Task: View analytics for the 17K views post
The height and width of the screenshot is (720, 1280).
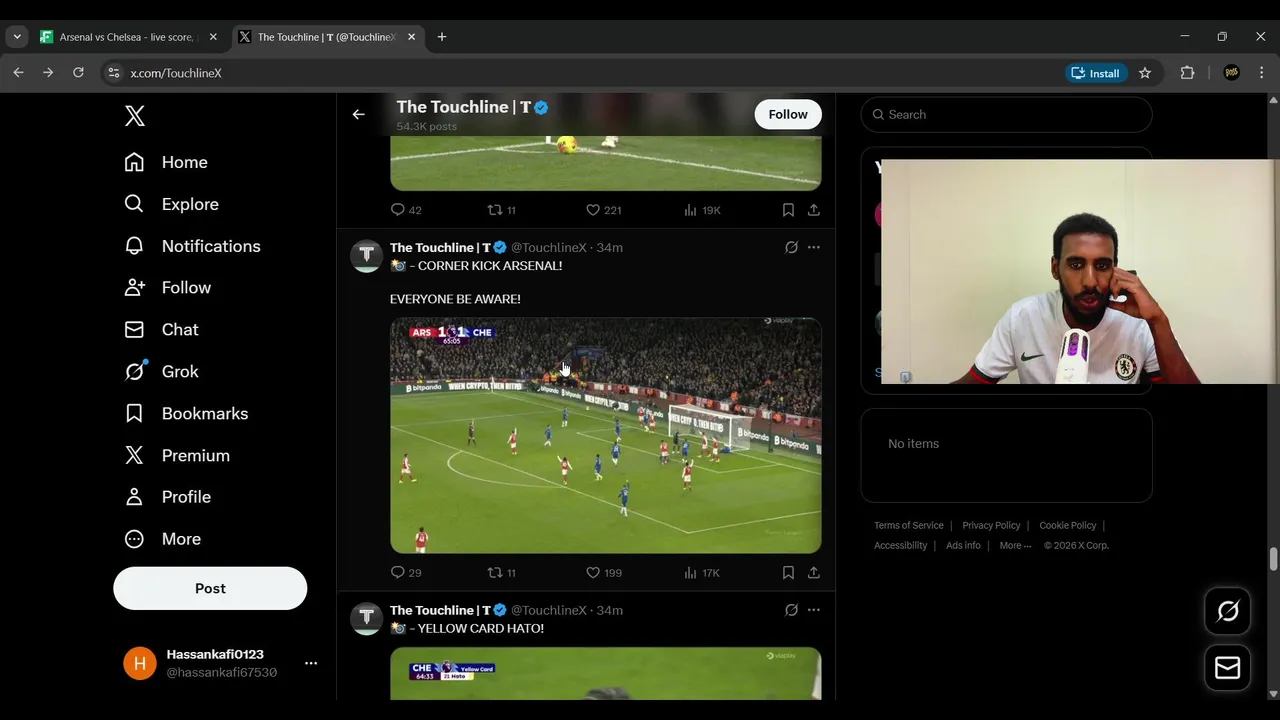Action: click(x=702, y=573)
